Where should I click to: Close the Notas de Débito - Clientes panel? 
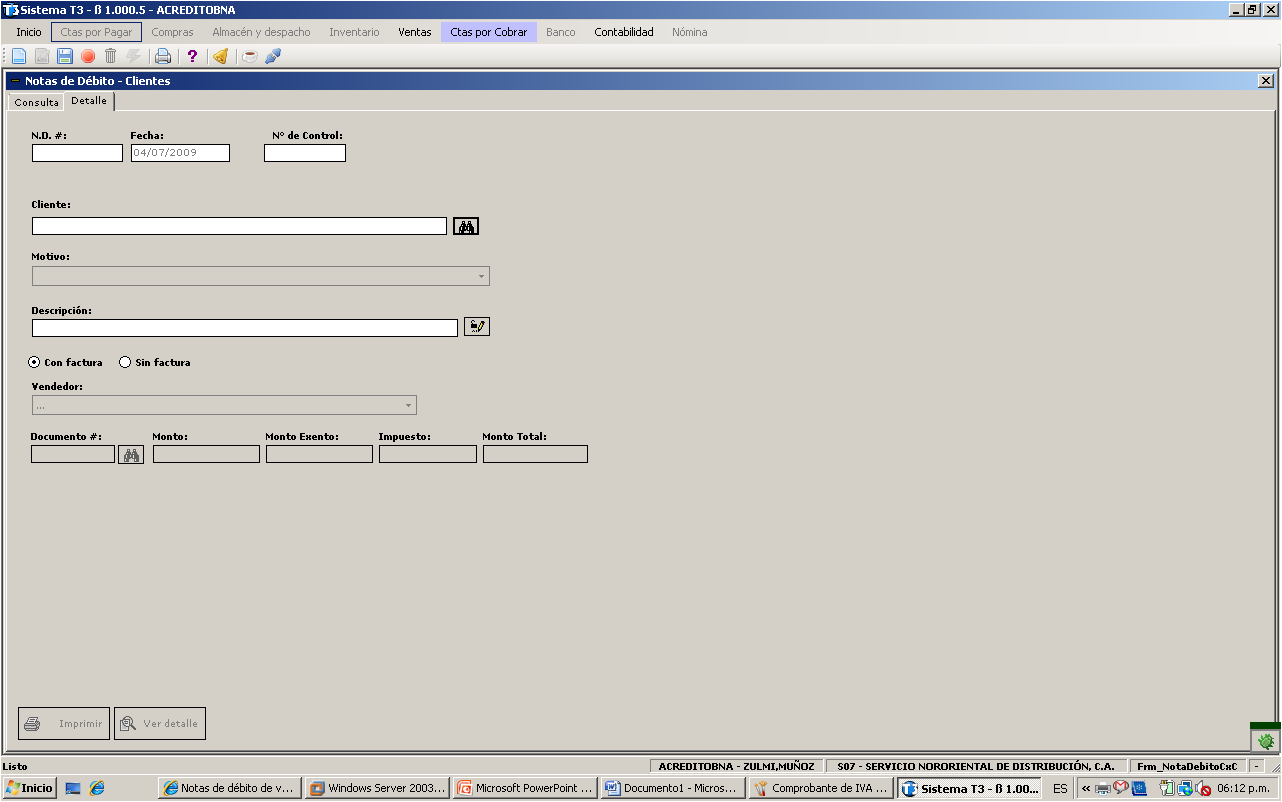pyautogui.click(x=1265, y=81)
